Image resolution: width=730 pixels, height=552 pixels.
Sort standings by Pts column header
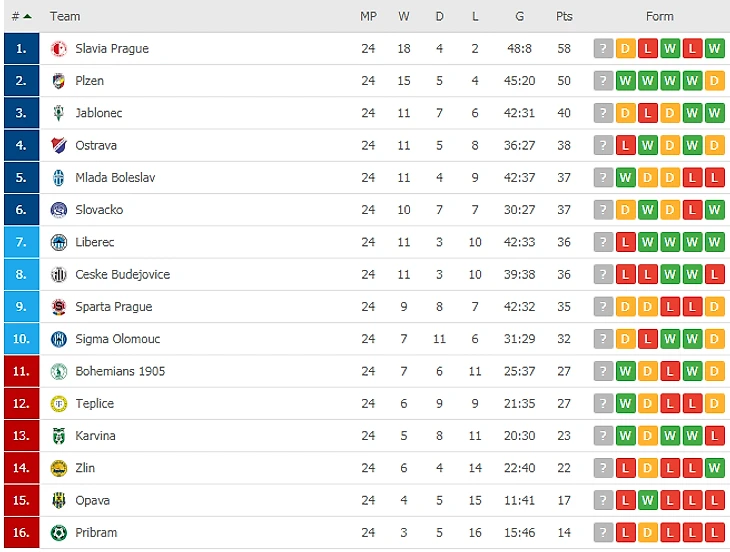tap(564, 16)
